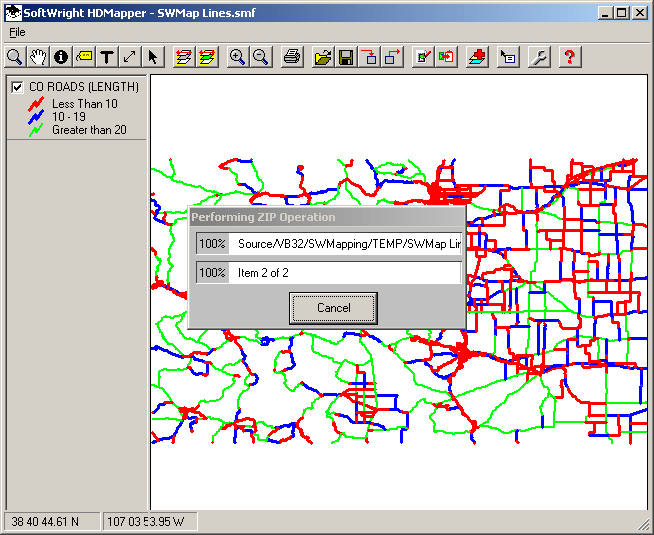
Task: Click the green and yellow layers icon
Action: pos(207,57)
